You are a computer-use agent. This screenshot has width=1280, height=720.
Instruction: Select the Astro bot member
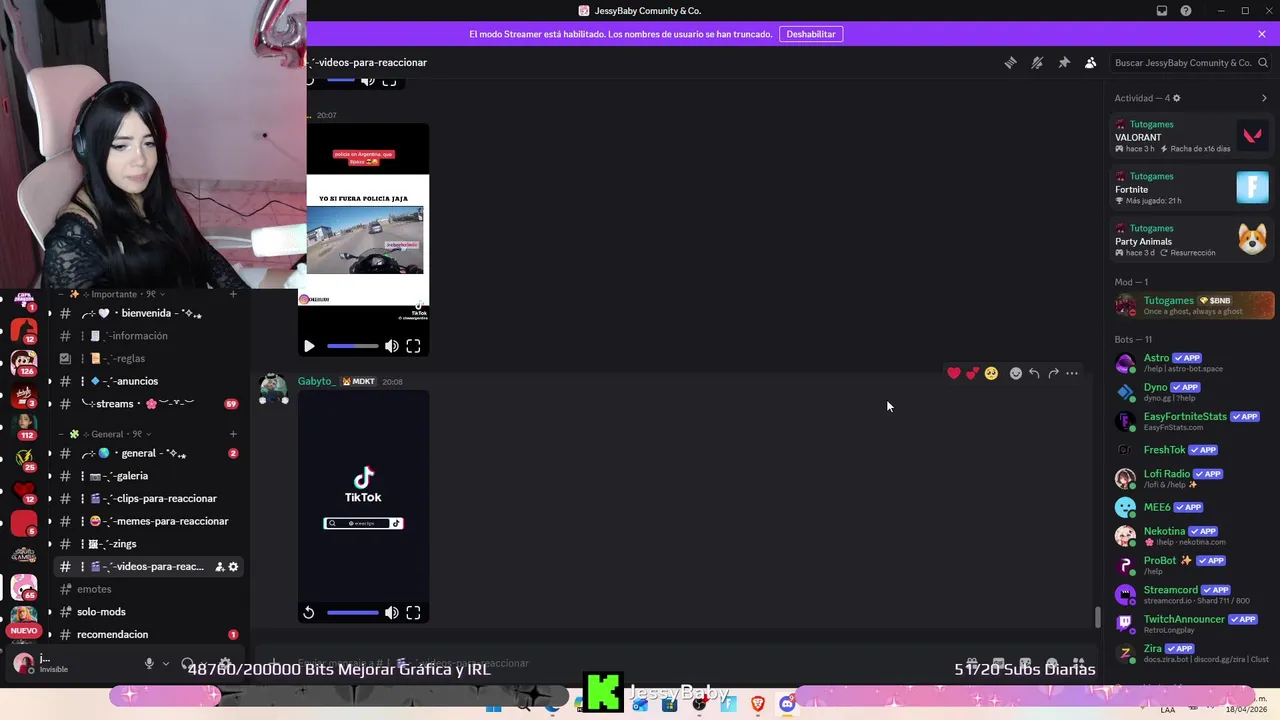[1192, 362]
